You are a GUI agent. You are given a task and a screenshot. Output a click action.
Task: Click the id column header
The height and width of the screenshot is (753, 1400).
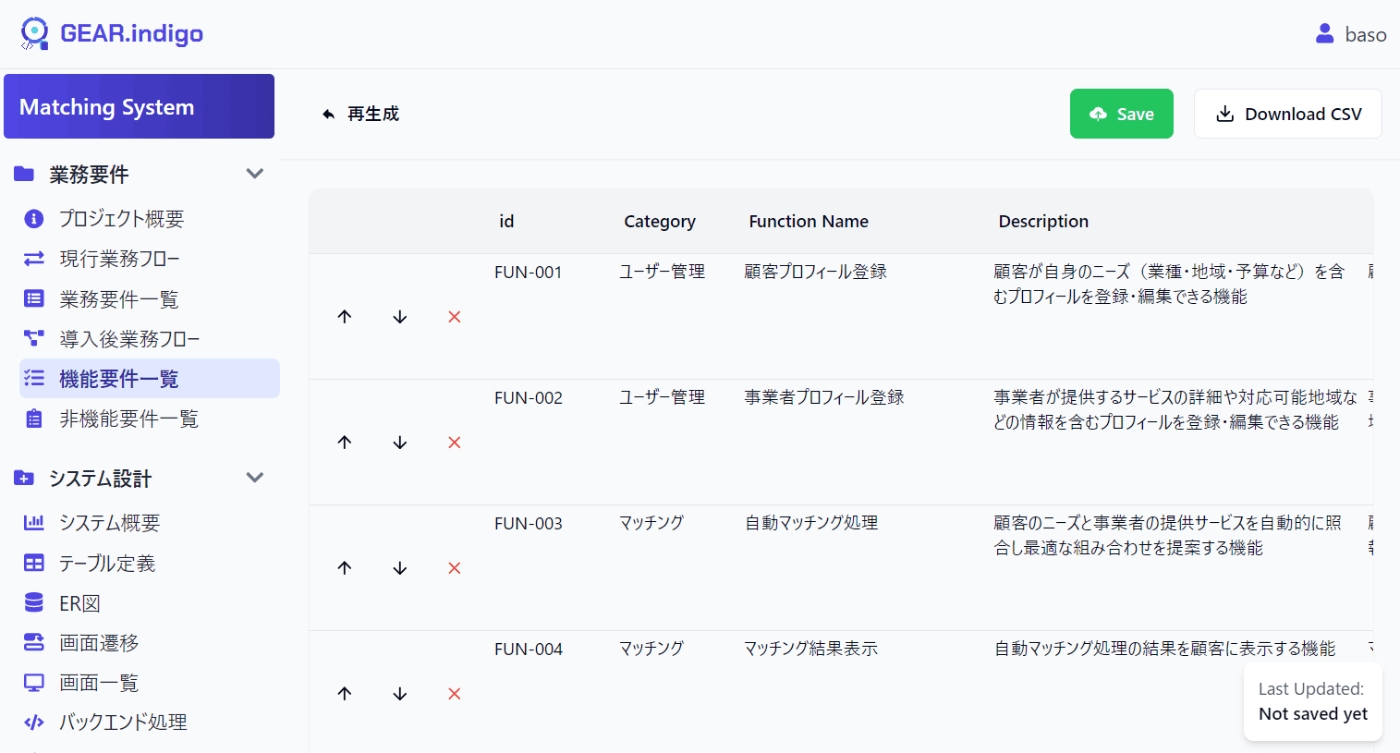pyautogui.click(x=507, y=221)
